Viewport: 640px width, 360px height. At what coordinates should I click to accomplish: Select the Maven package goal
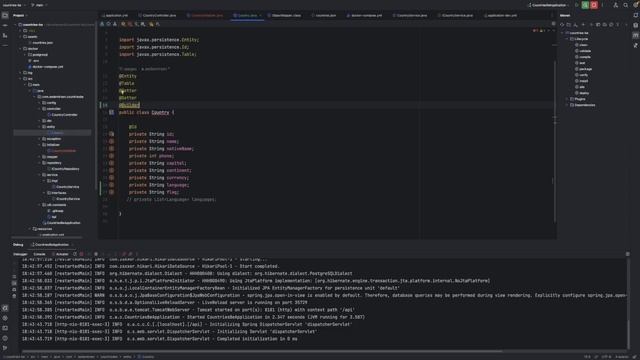point(584,69)
